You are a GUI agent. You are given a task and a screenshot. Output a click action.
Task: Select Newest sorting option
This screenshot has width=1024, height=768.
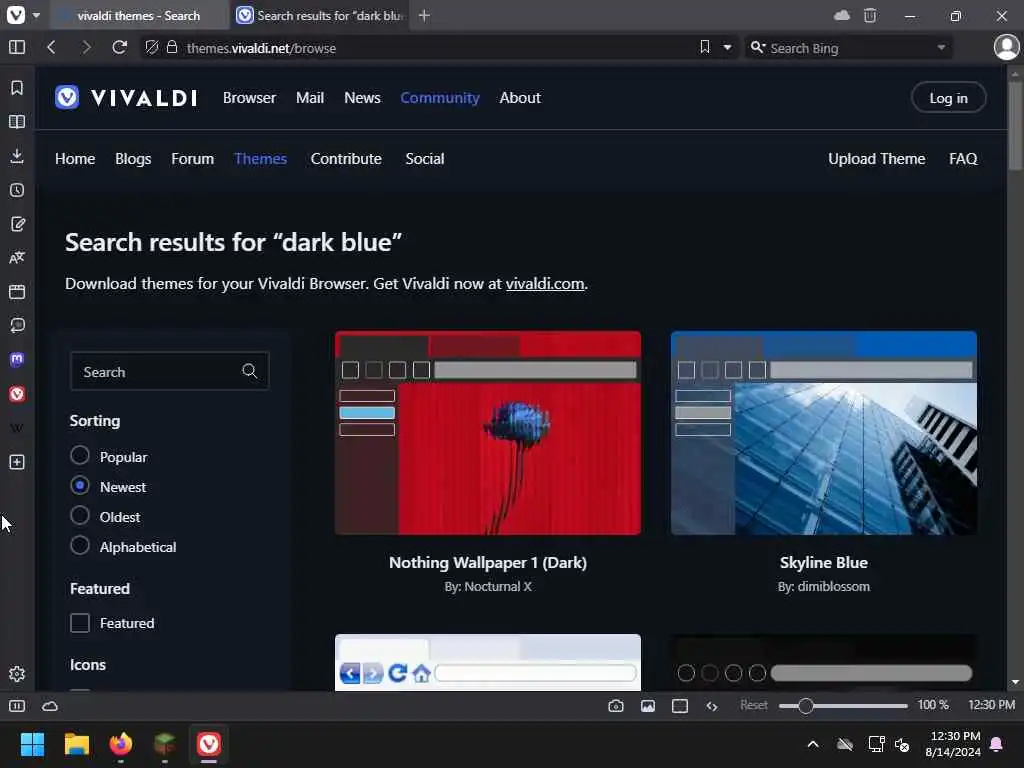pyautogui.click(x=80, y=485)
